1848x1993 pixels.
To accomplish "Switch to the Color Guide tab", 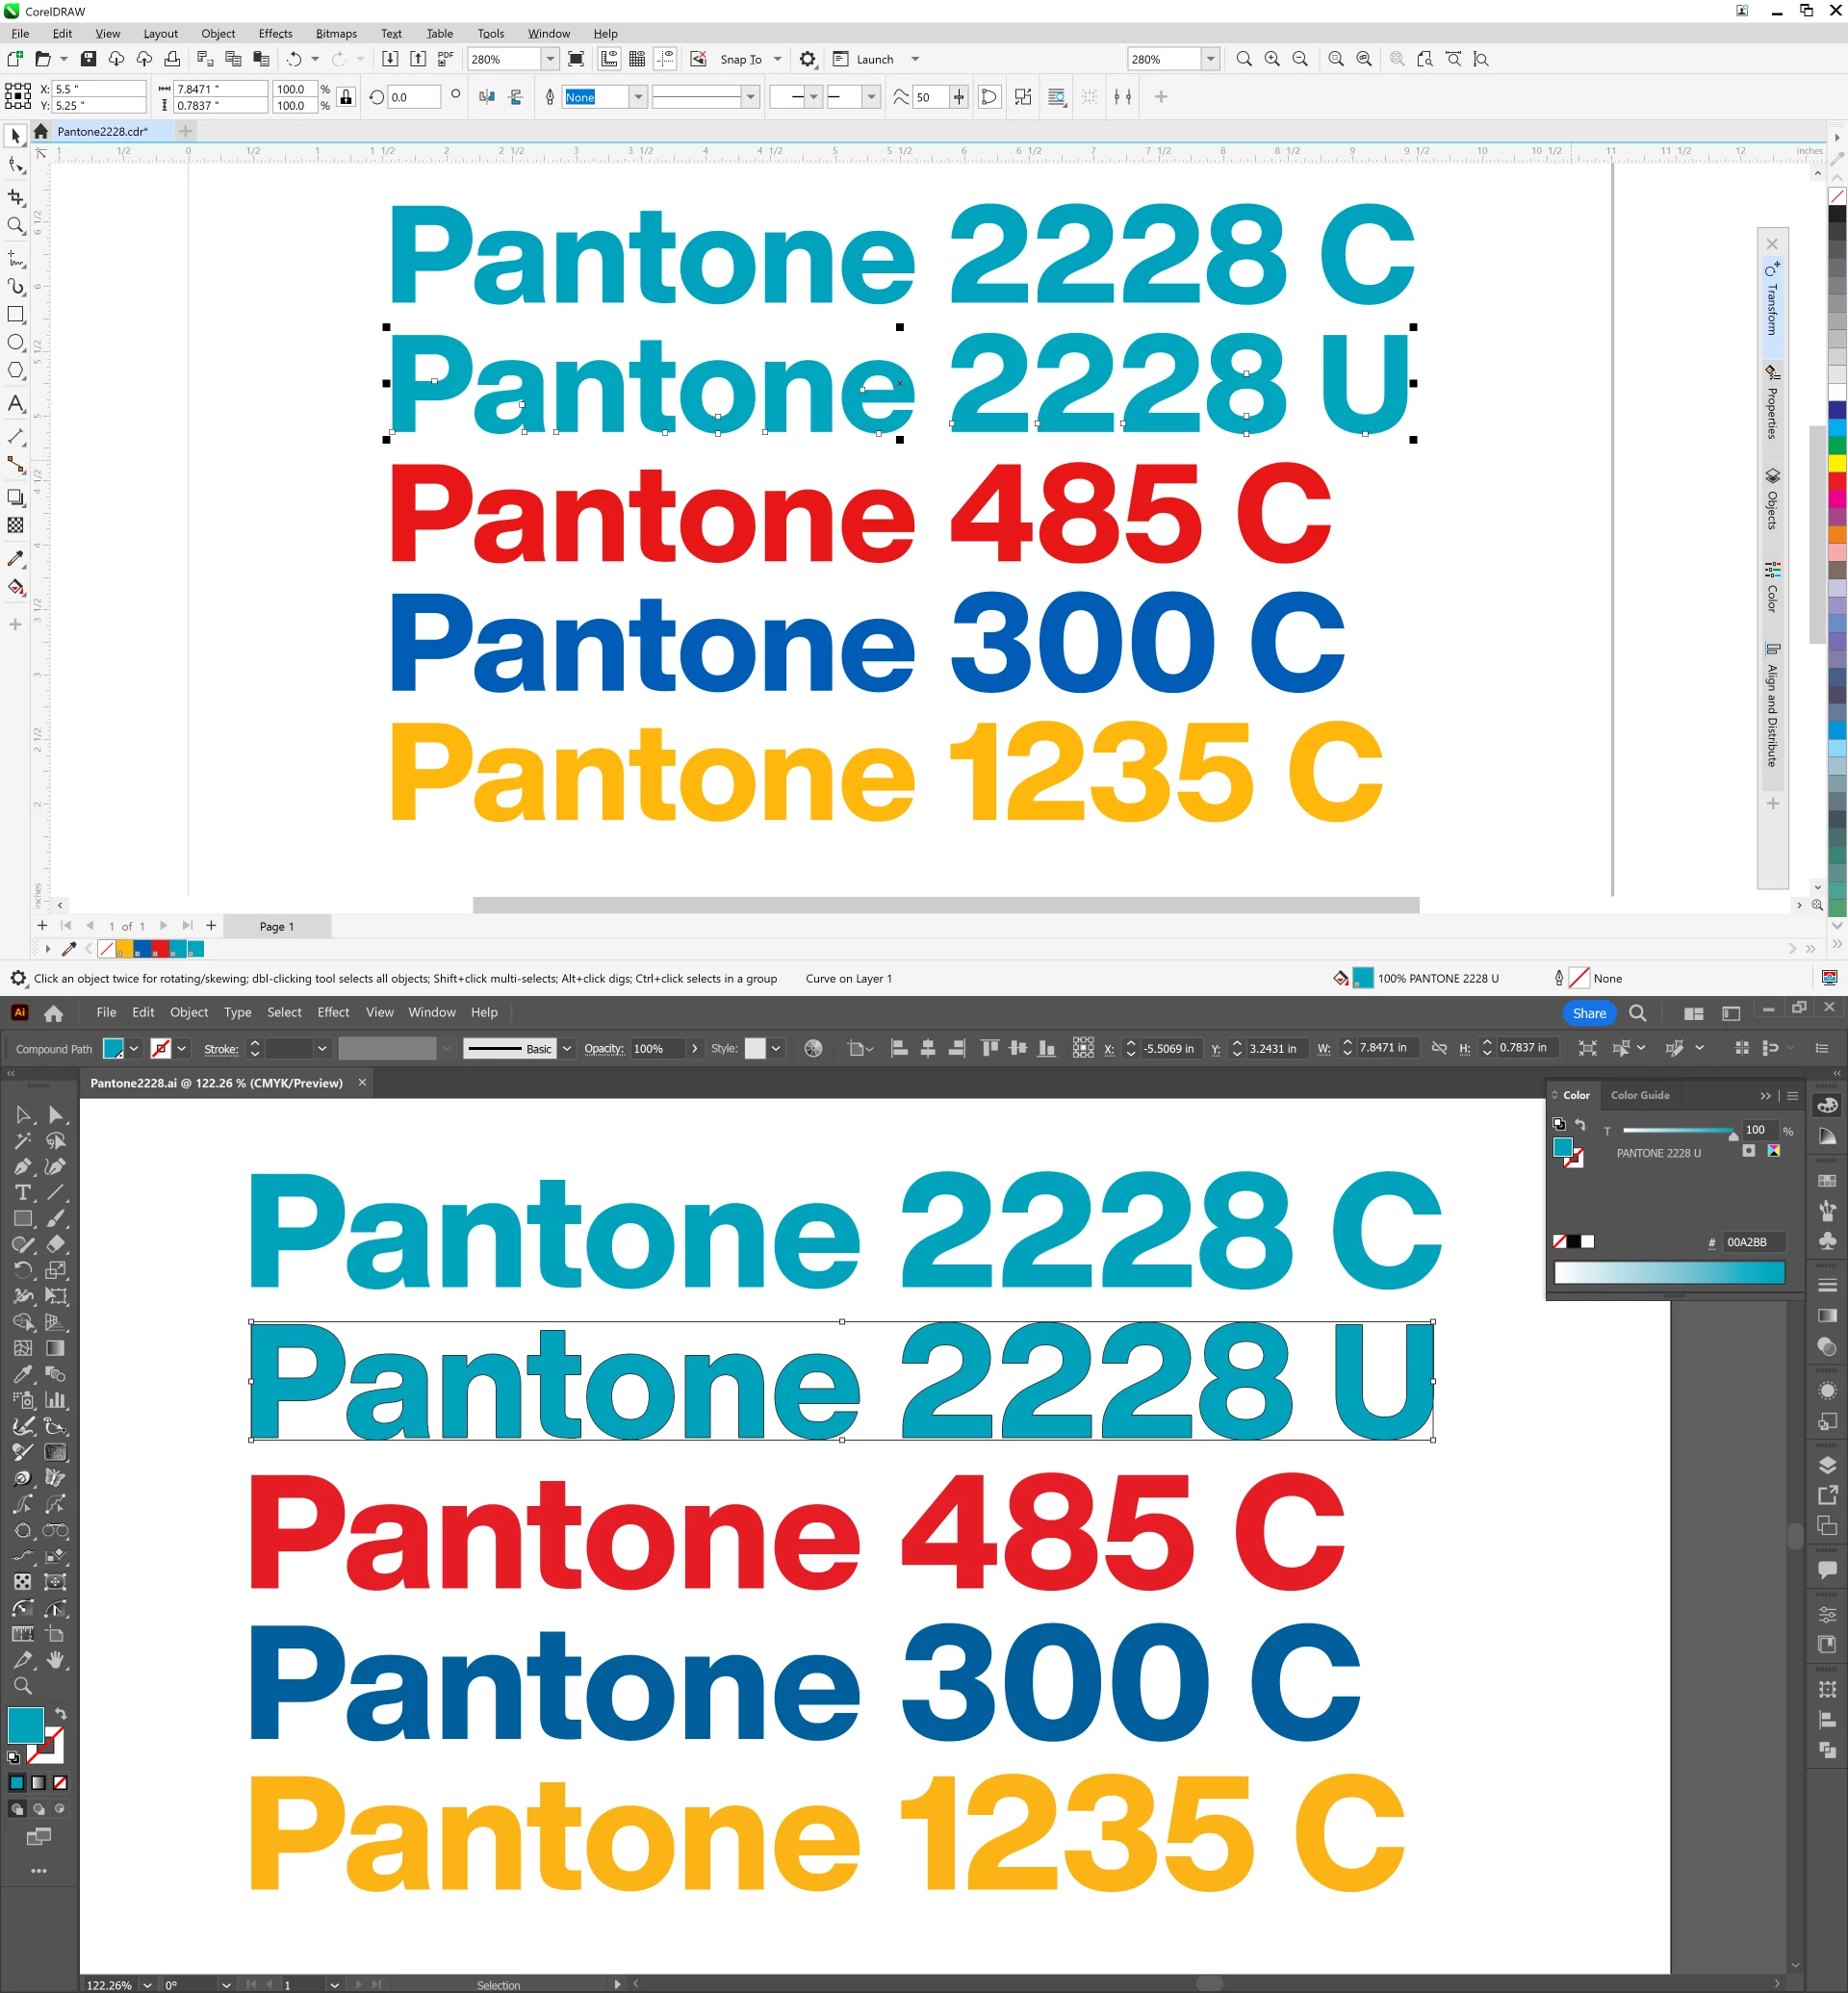I will tap(1639, 1095).
